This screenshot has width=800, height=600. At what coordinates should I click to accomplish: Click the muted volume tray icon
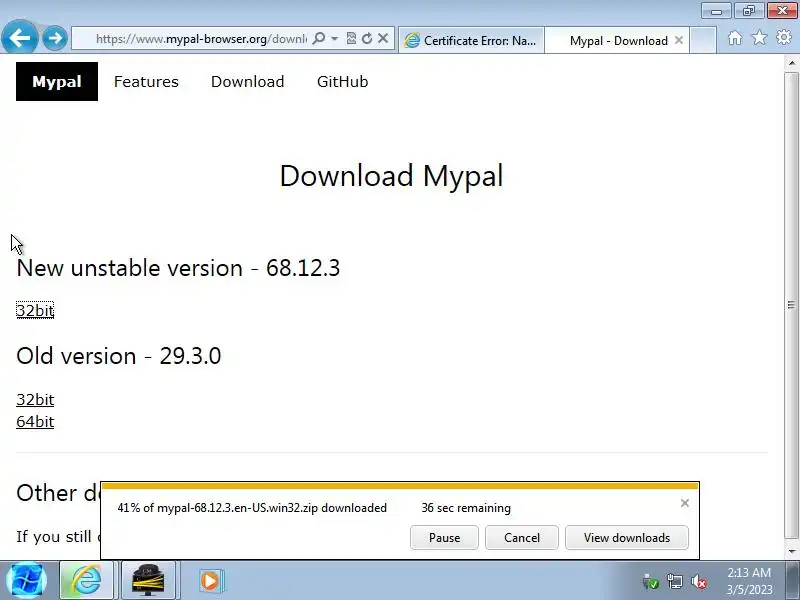(699, 582)
